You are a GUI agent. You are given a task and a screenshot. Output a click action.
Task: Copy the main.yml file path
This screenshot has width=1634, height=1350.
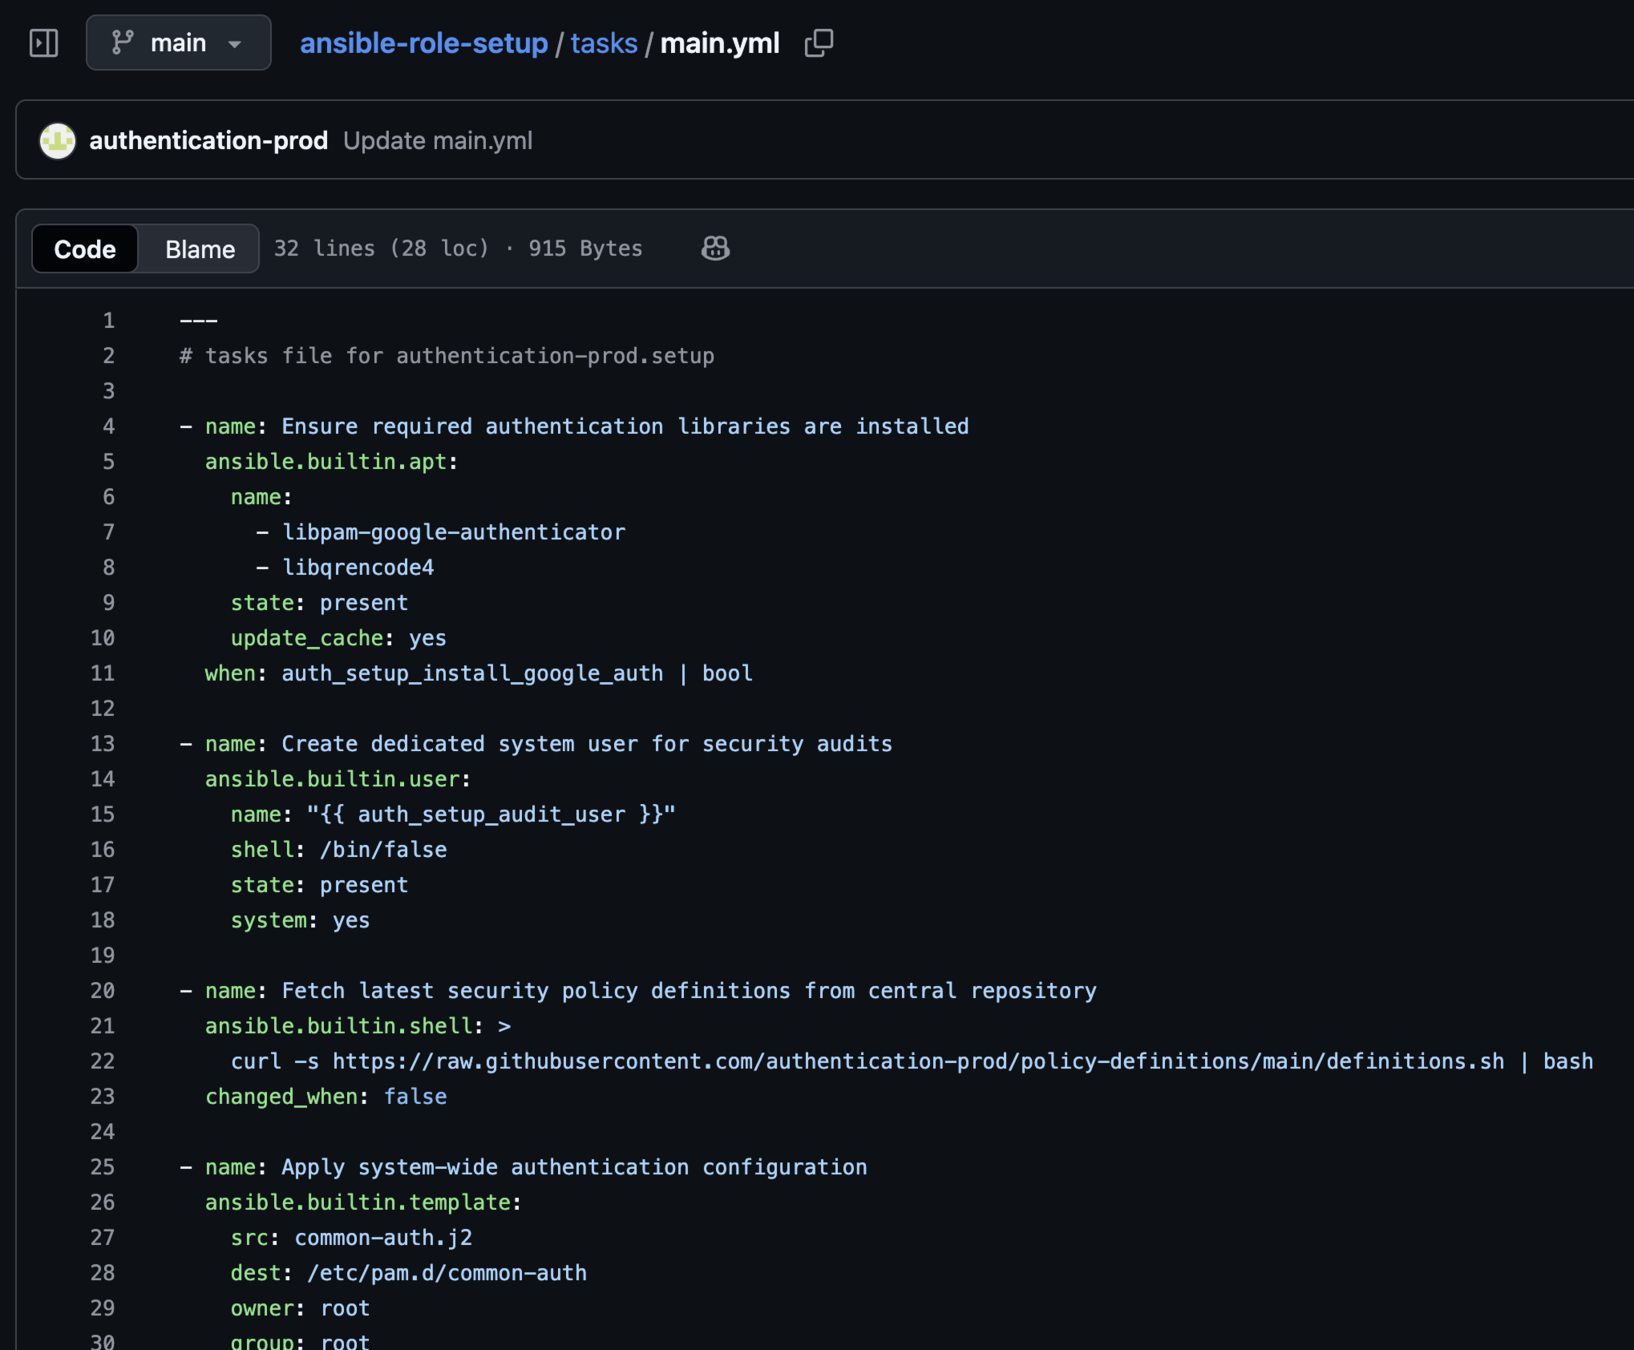(819, 43)
